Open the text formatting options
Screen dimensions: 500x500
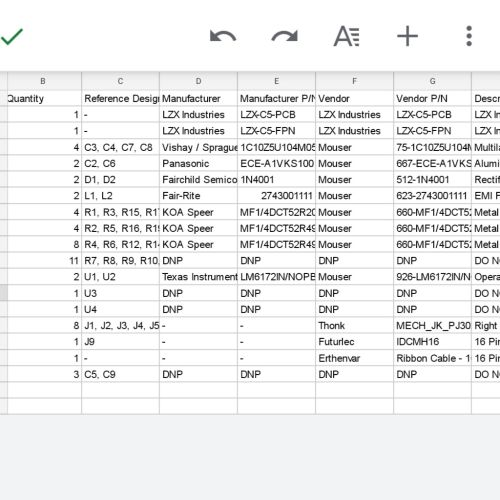pos(347,36)
